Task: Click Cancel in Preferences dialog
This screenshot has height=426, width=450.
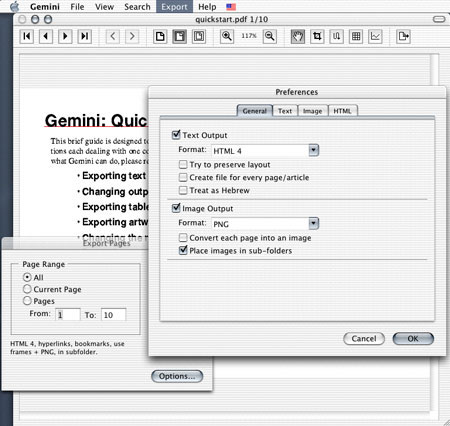Action: [x=364, y=339]
